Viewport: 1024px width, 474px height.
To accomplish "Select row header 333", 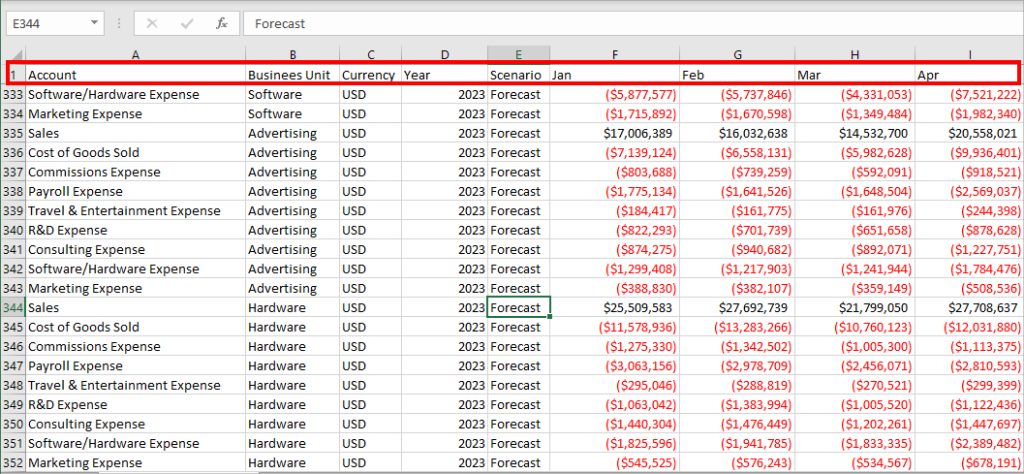I will tap(13, 95).
